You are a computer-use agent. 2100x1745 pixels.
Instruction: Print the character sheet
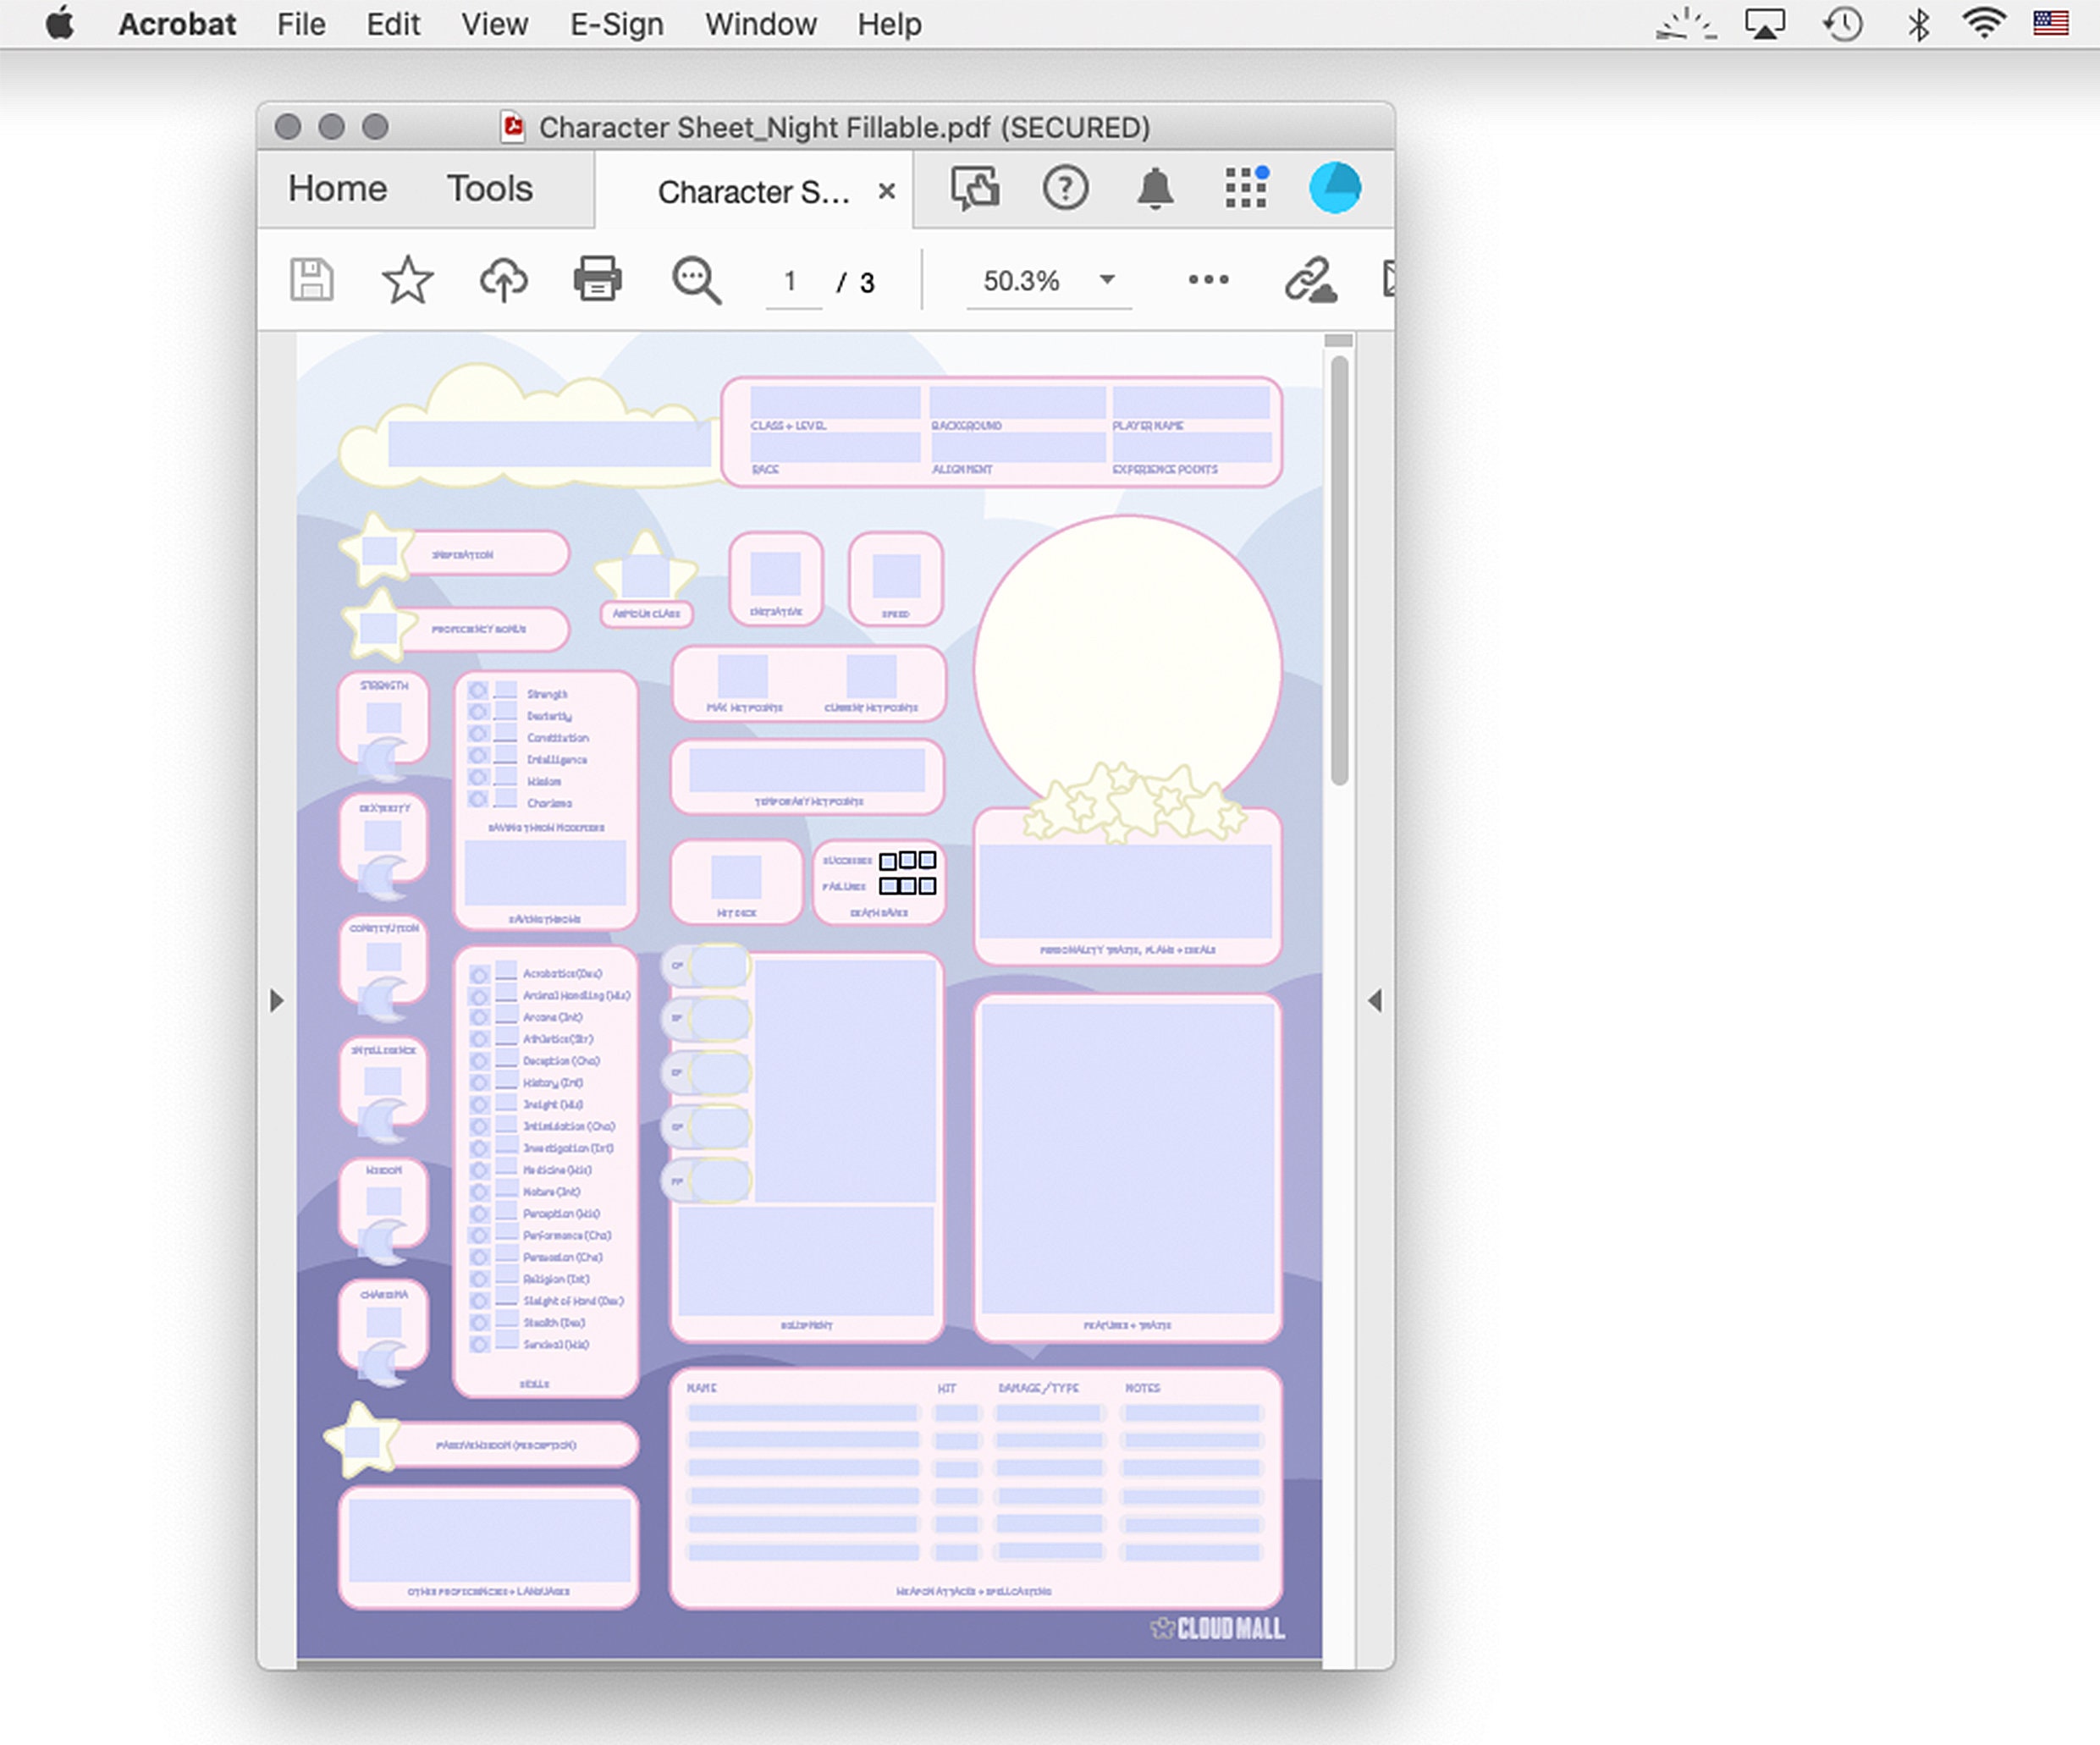[597, 281]
